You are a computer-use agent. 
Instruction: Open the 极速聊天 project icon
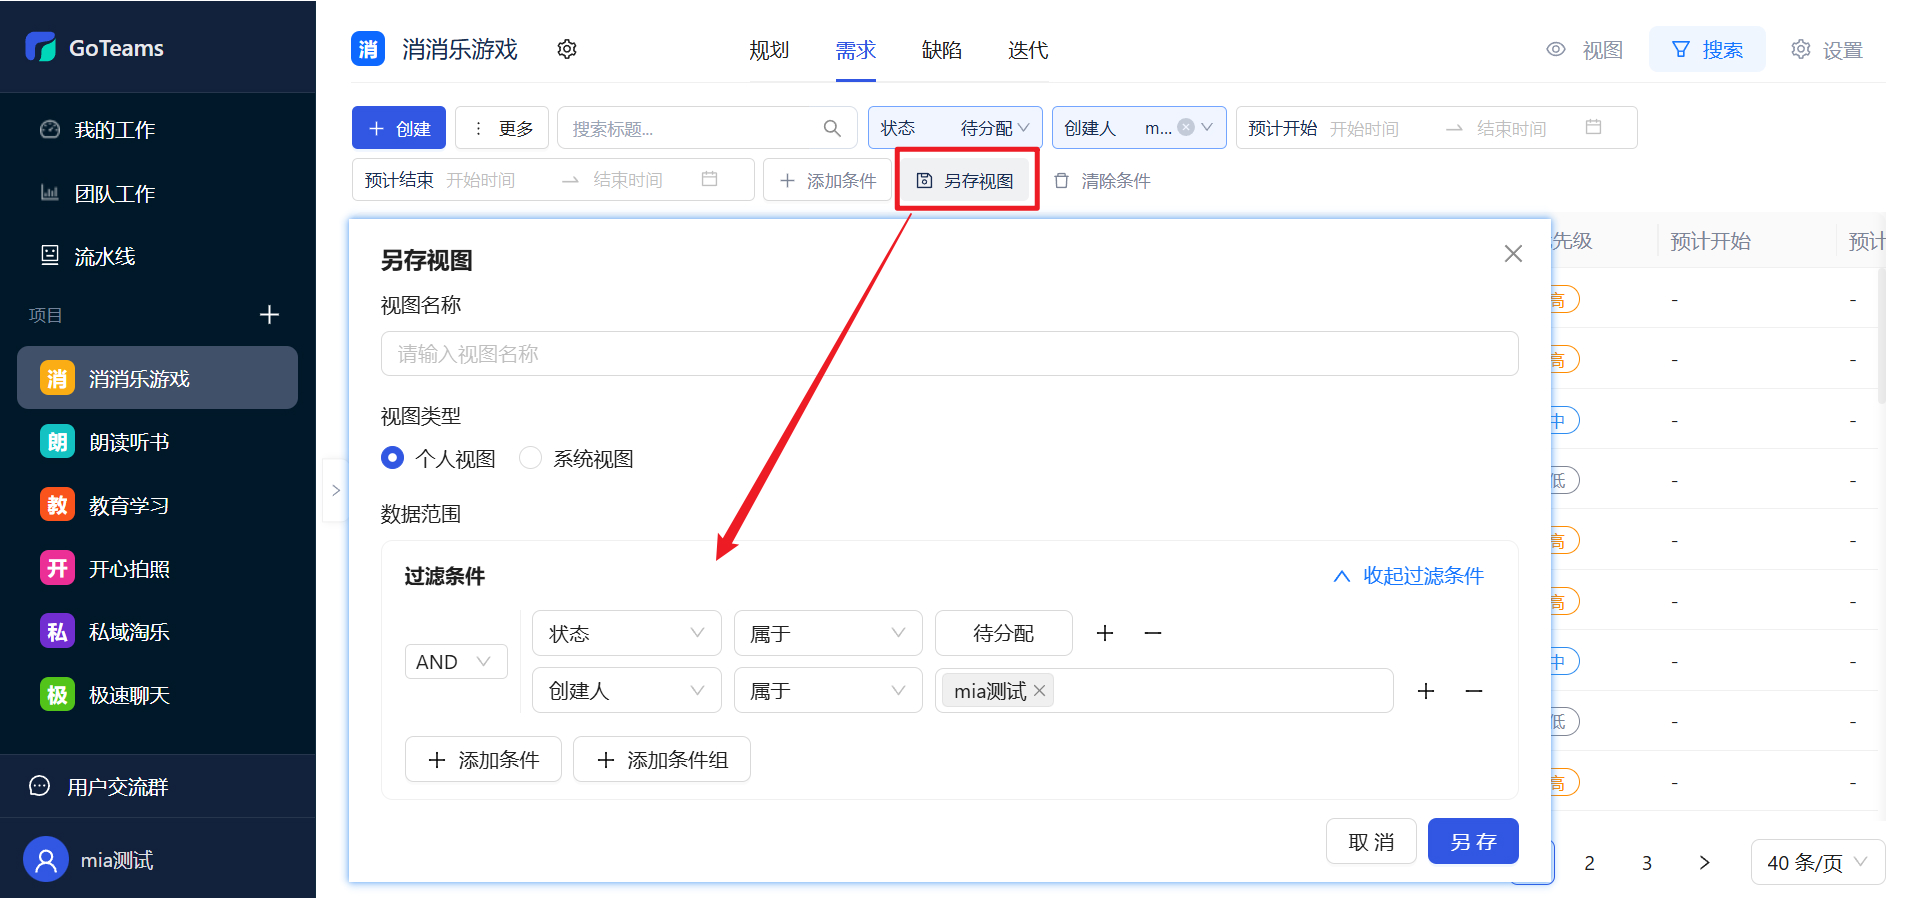click(57, 694)
